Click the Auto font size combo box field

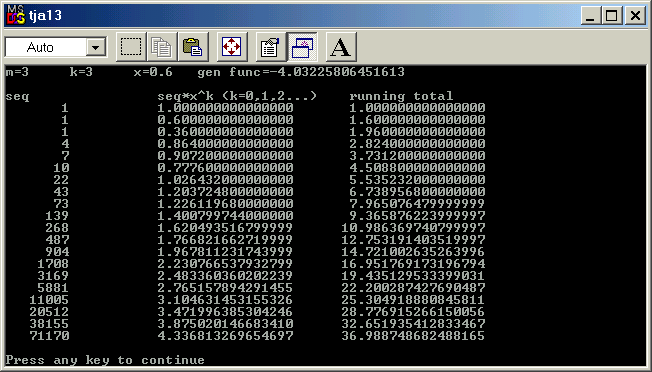56,47
